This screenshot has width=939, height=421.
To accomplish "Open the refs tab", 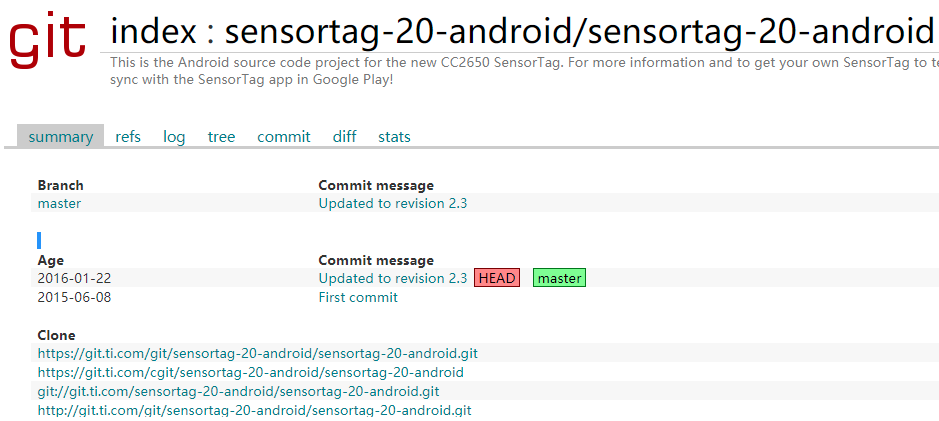I will (x=128, y=137).
